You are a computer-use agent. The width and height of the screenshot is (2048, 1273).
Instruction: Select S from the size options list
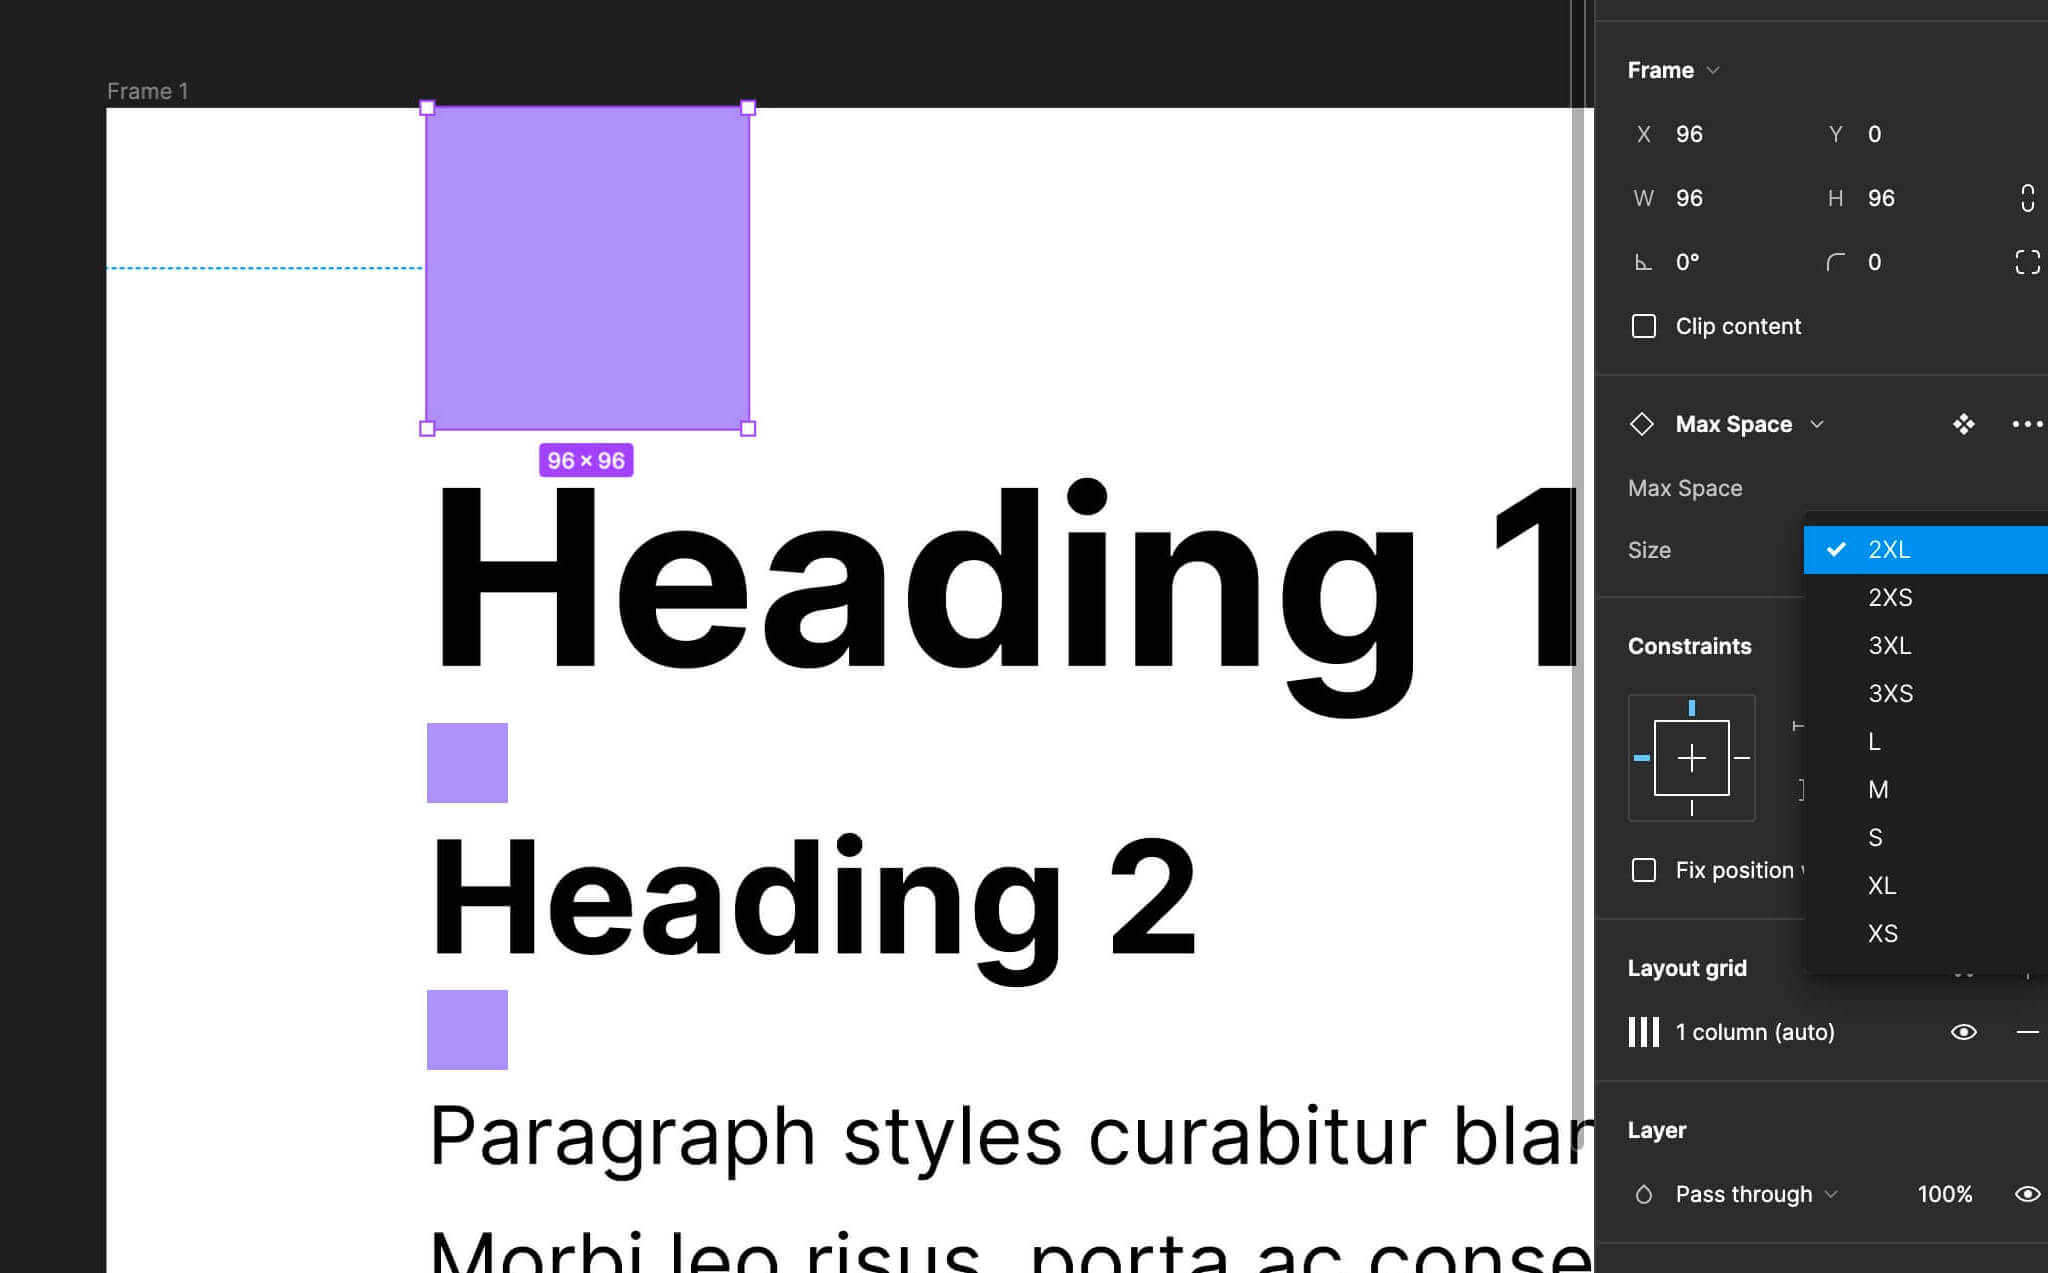(x=1876, y=836)
